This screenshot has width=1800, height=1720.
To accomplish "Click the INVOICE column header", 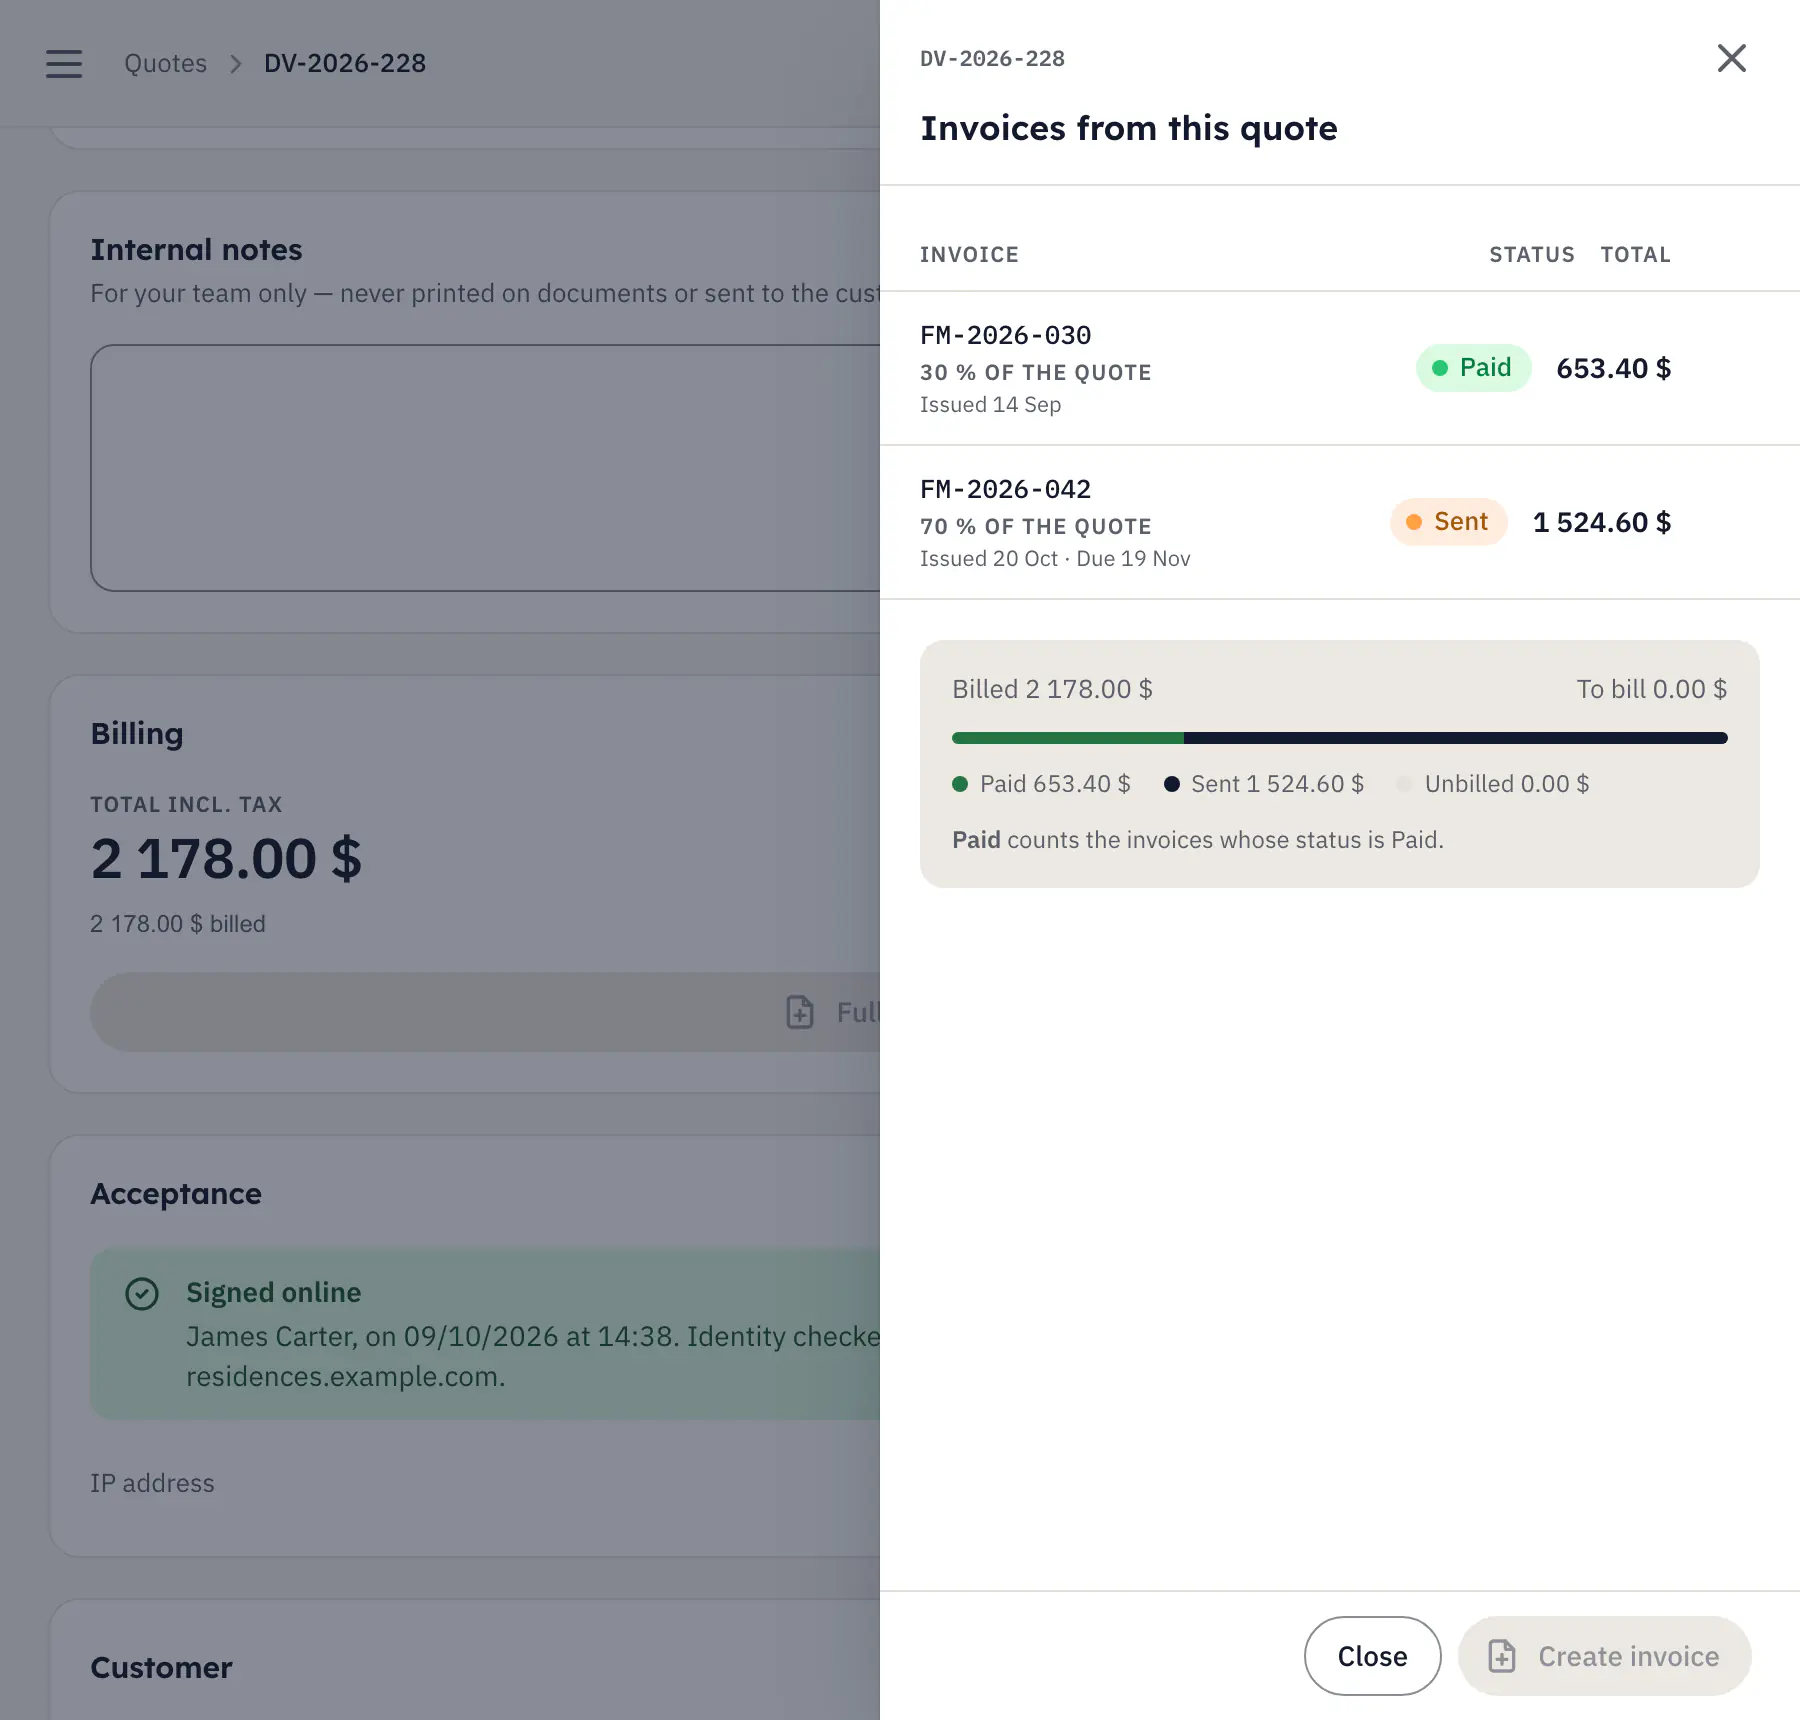I will pos(969,255).
